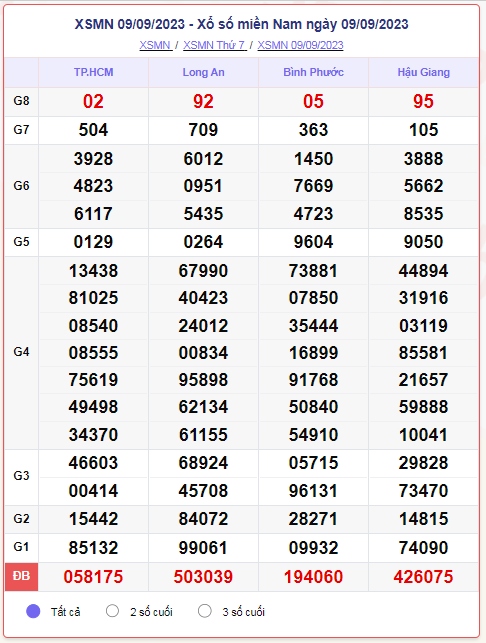Click Long An special prize 503039
486x643 pixels.
[203, 577]
